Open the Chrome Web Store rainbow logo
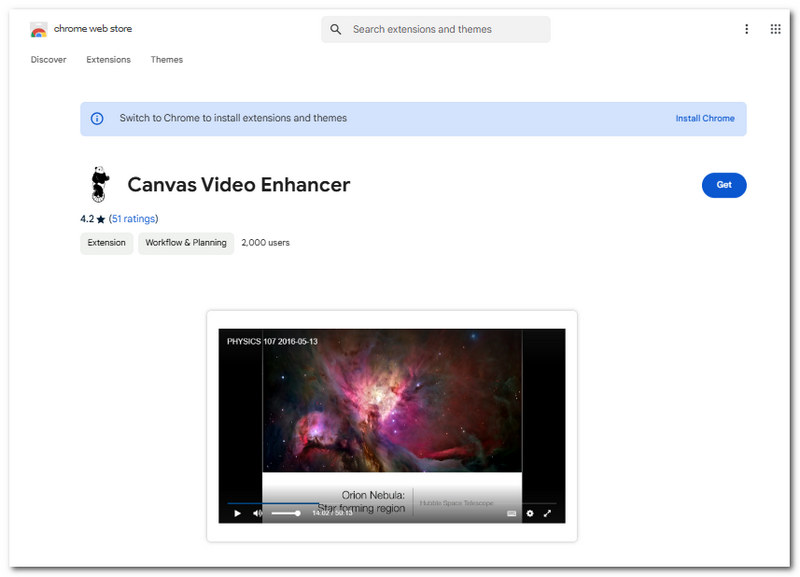Screen dimensions: 800x577 (x=38, y=29)
